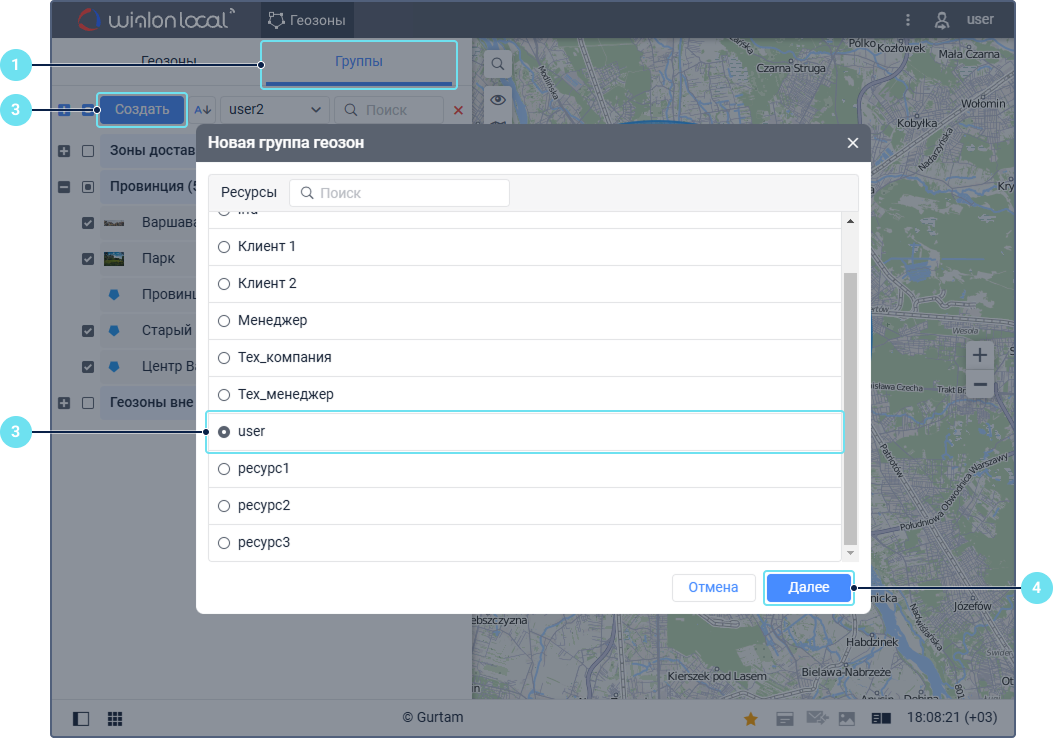1053x738 pixels.
Task: Click the red clear-search X icon
Action: pos(458,110)
